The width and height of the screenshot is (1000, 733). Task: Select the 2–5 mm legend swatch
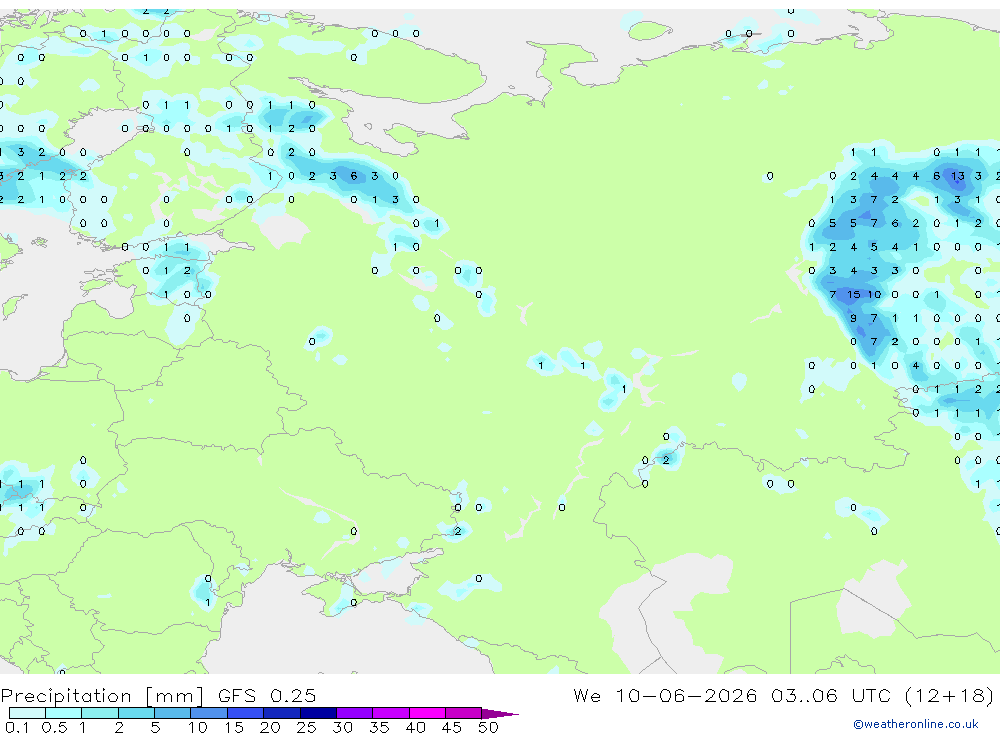136,713
